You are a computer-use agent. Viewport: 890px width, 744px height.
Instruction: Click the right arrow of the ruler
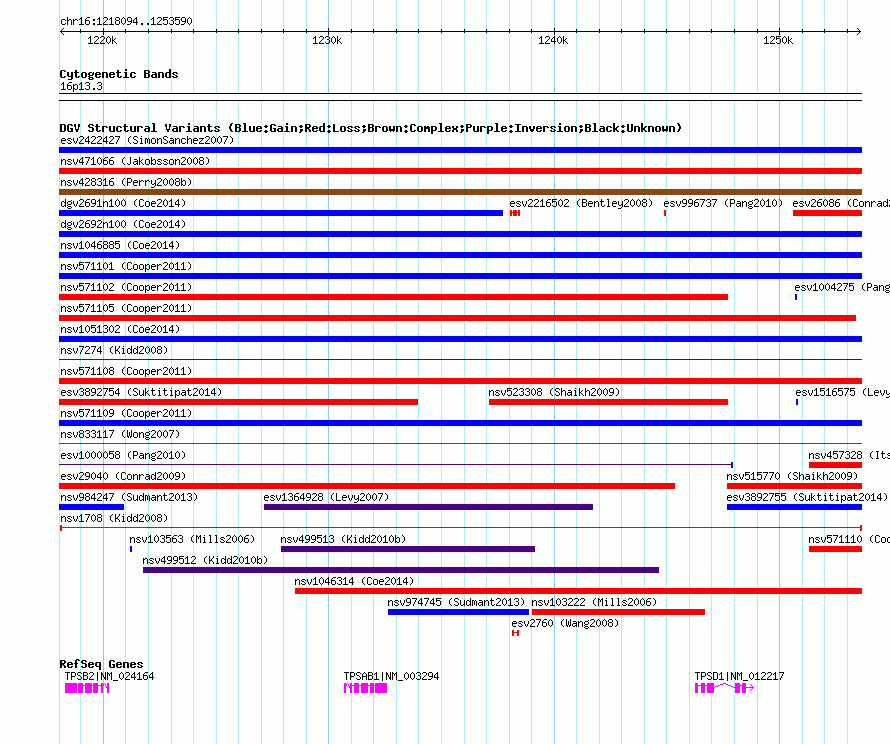pyautogui.click(x=859, y=32)
